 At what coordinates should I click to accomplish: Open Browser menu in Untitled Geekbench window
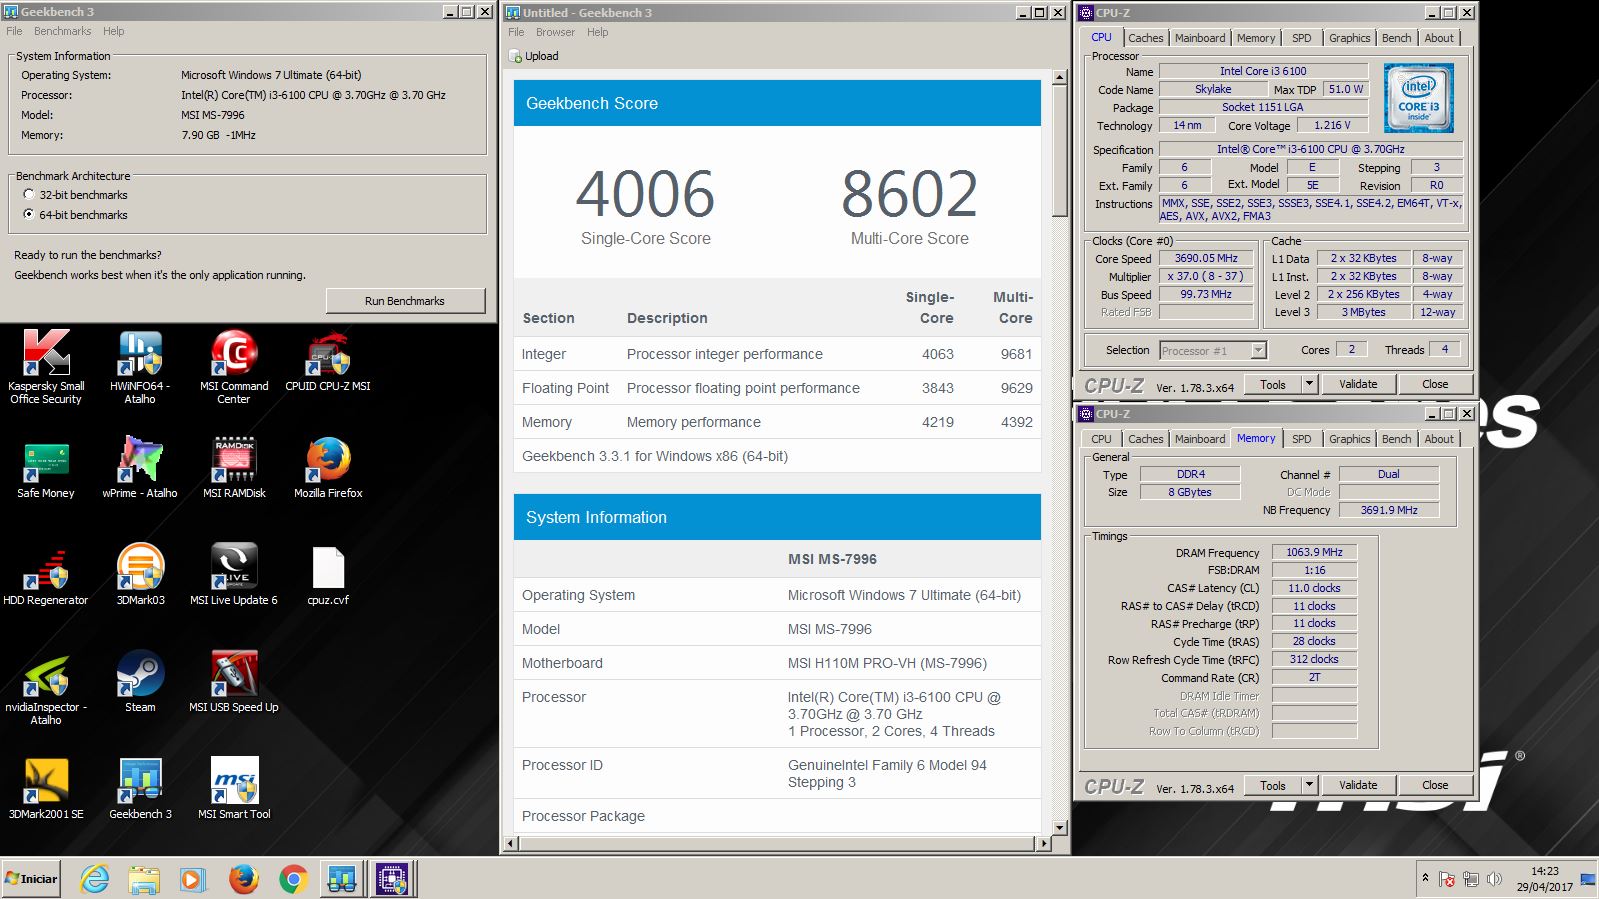pyautogui.click(x=555, y=32)
